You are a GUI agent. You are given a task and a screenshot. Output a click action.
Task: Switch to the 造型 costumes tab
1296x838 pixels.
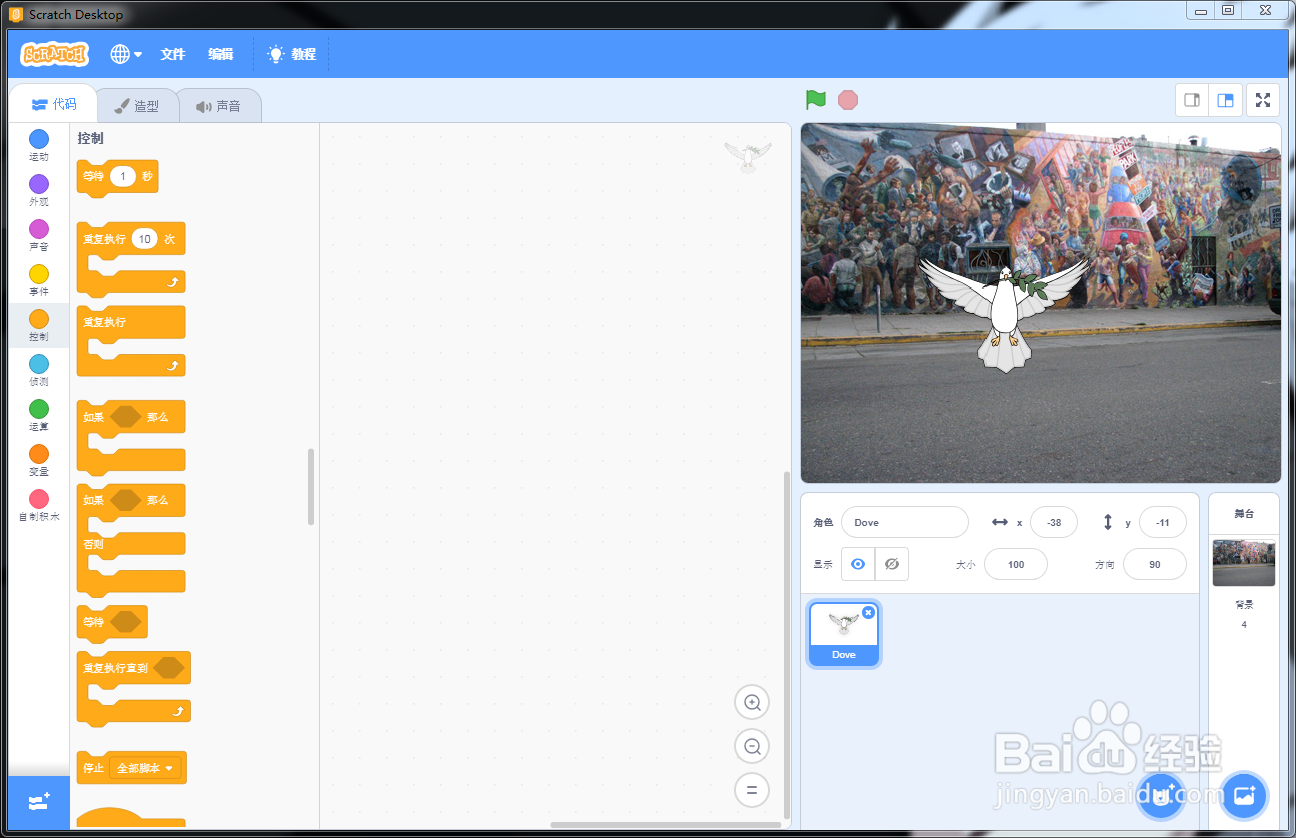137,105
